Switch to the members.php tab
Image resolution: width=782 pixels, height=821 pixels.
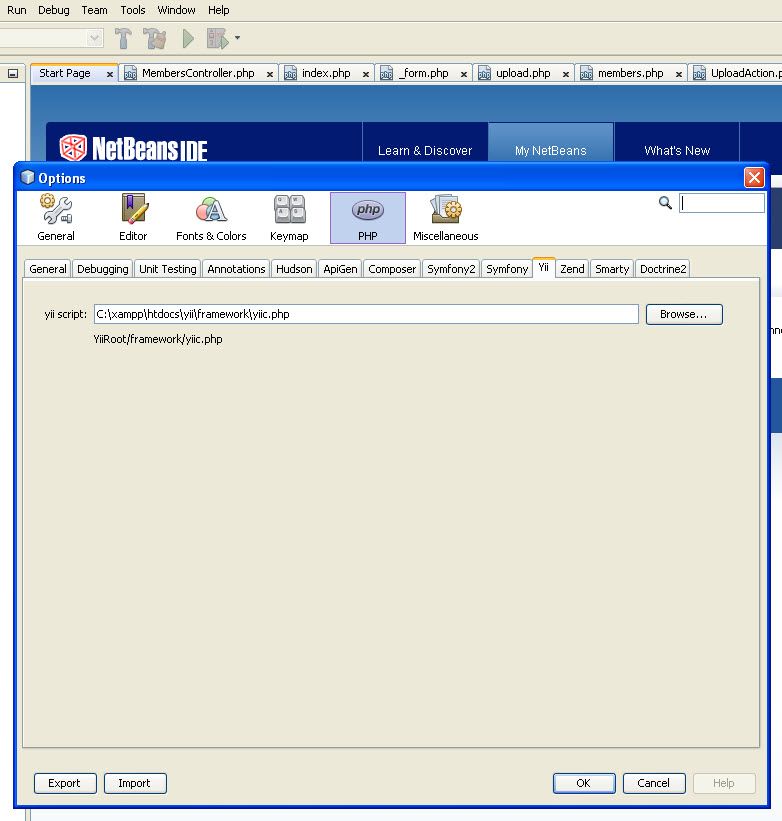(x=630, y=73)
